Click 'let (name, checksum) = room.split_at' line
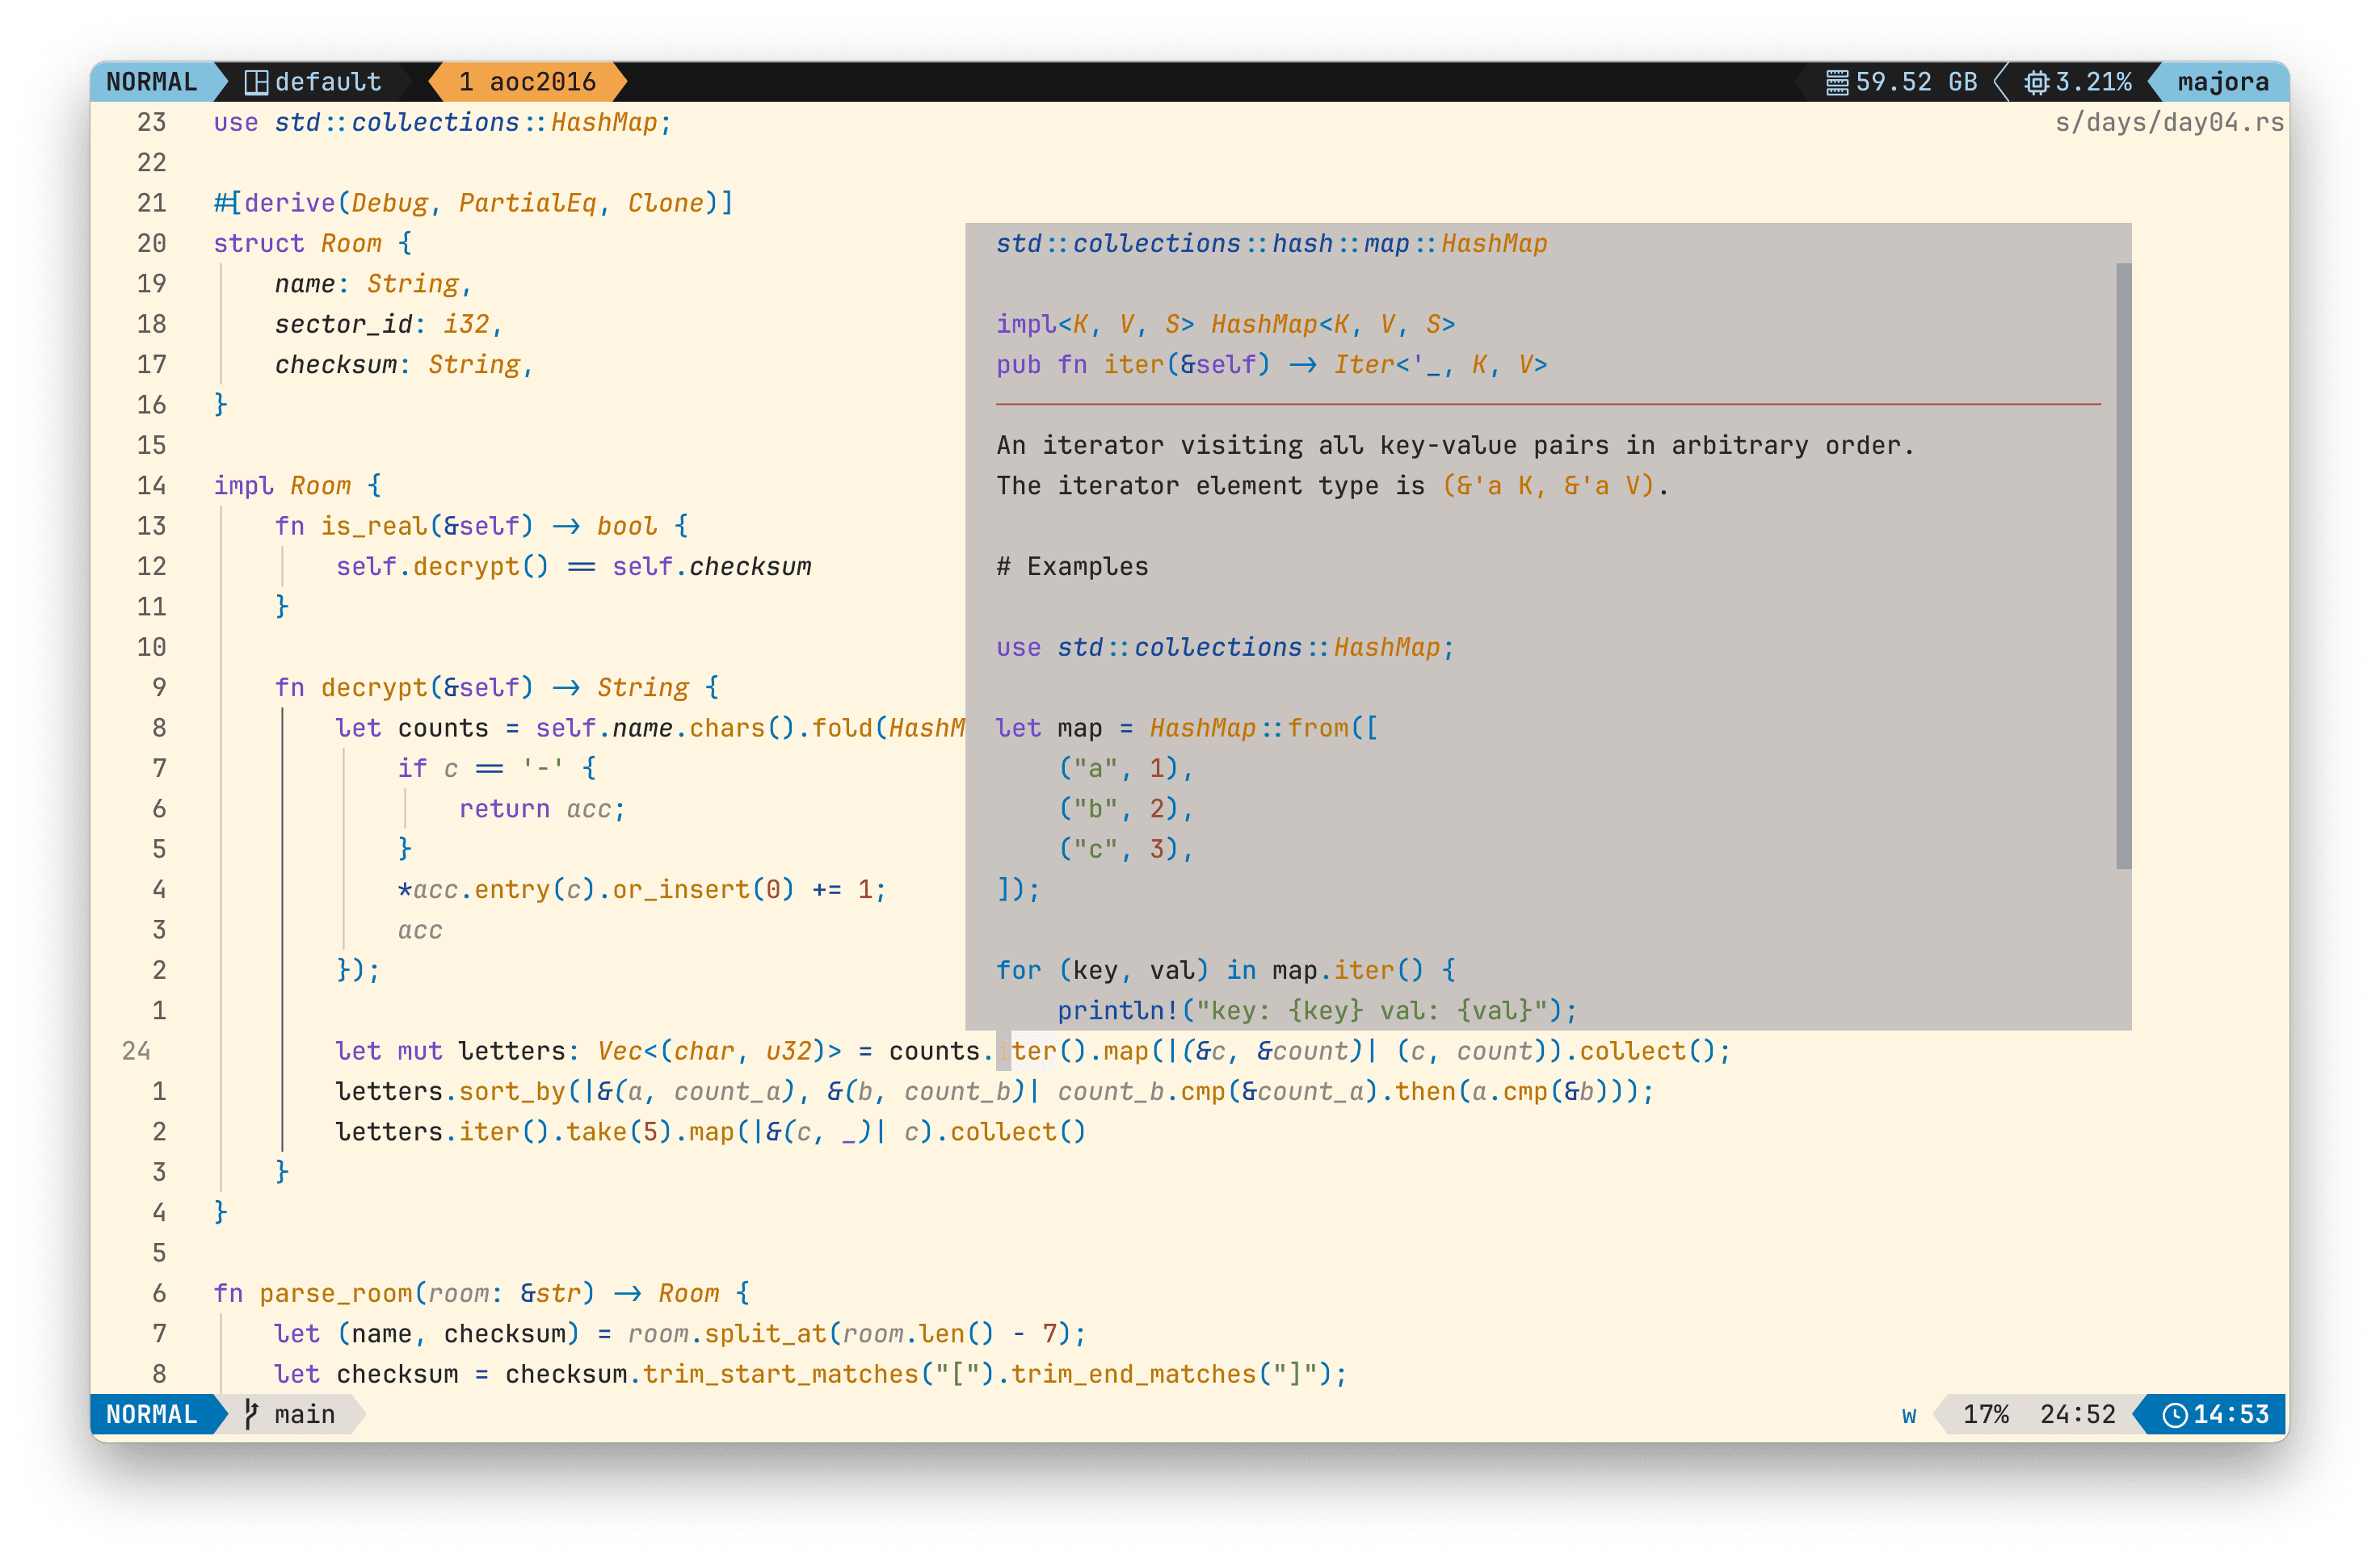This screenshot has height=1562, width=2380. click(680, 1334)
